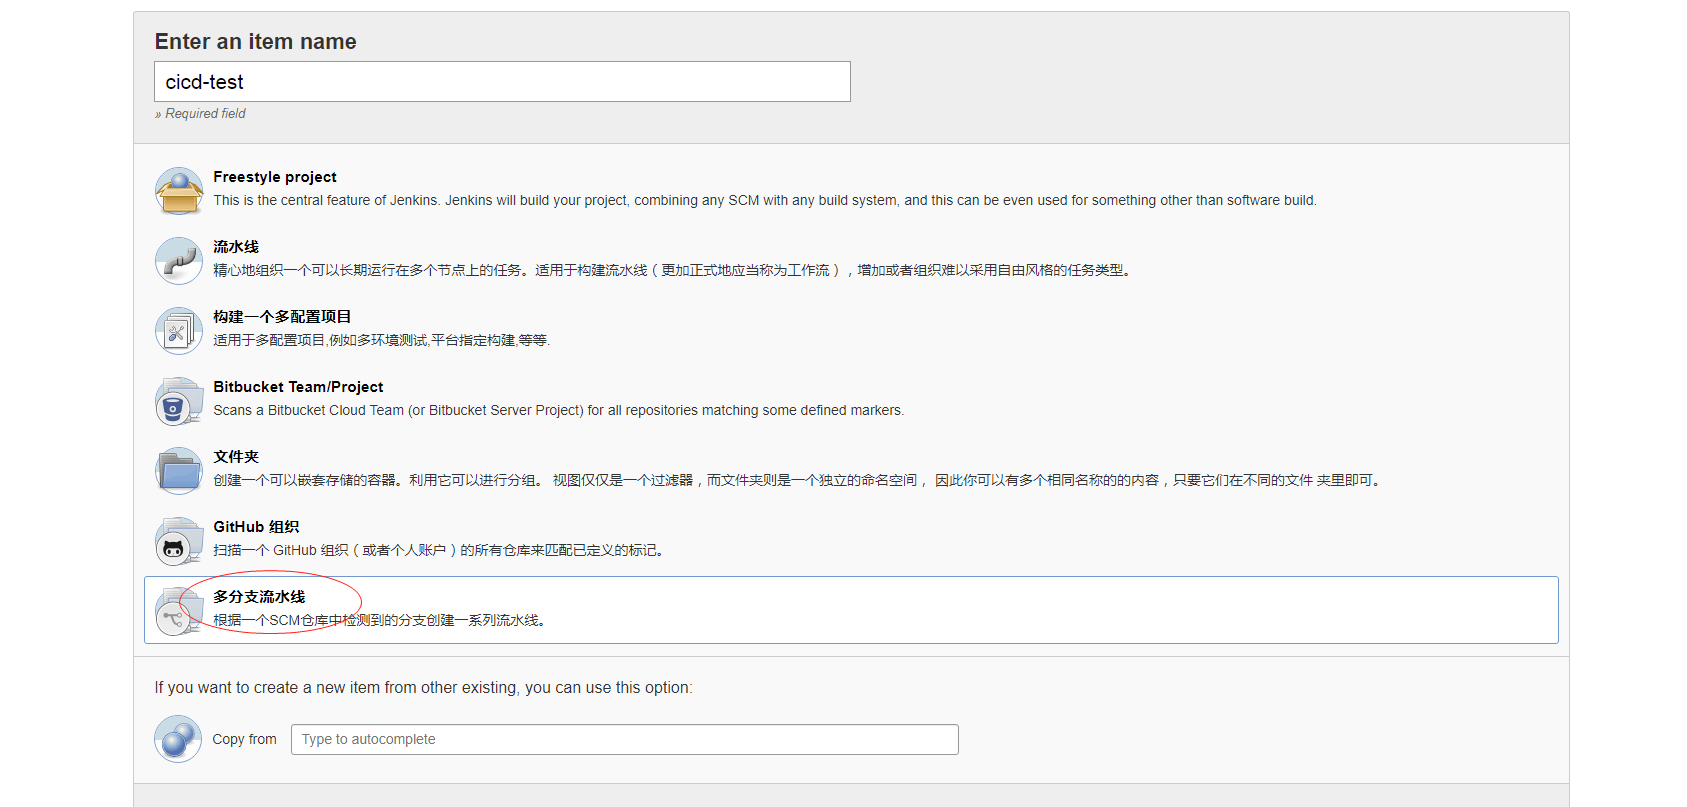
Task: Select the 文件夹 item type title
Action: (x=236, y=457)
